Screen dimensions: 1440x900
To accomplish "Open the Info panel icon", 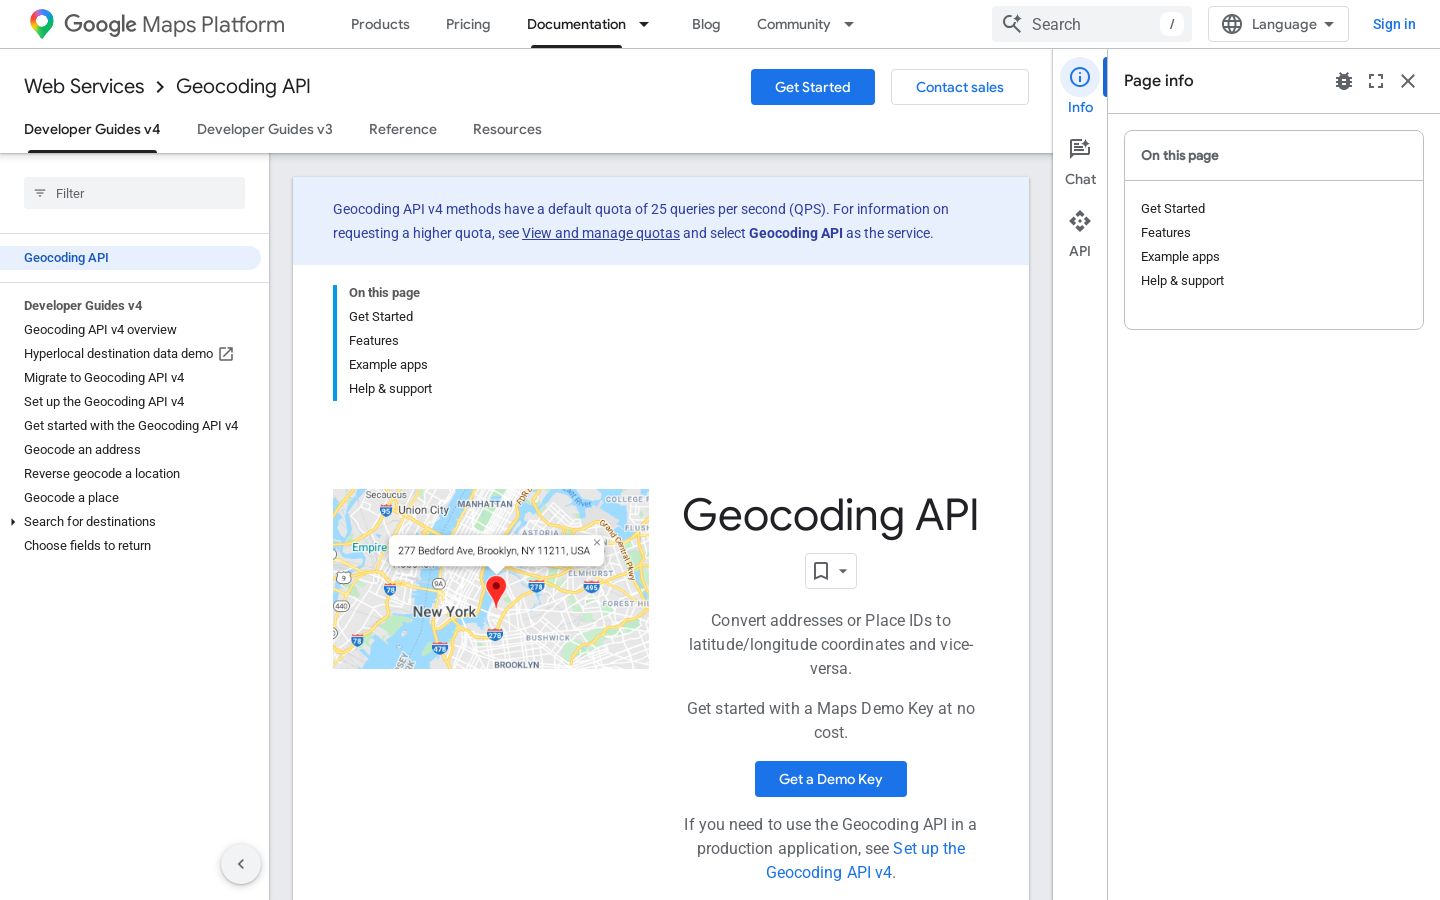I will 1080,77.
